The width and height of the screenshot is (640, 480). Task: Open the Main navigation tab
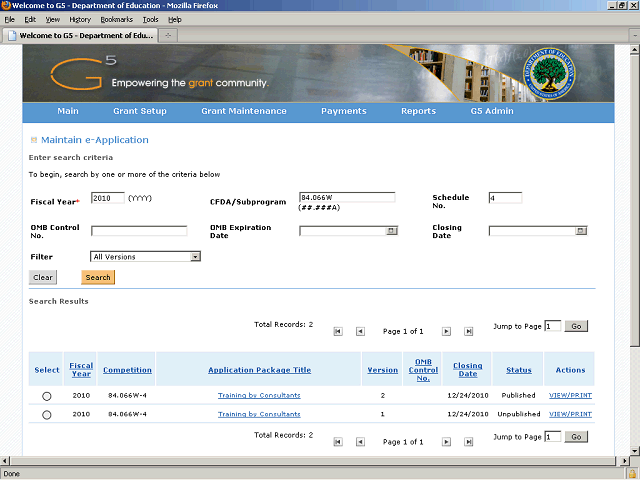(x=68, y=111)
